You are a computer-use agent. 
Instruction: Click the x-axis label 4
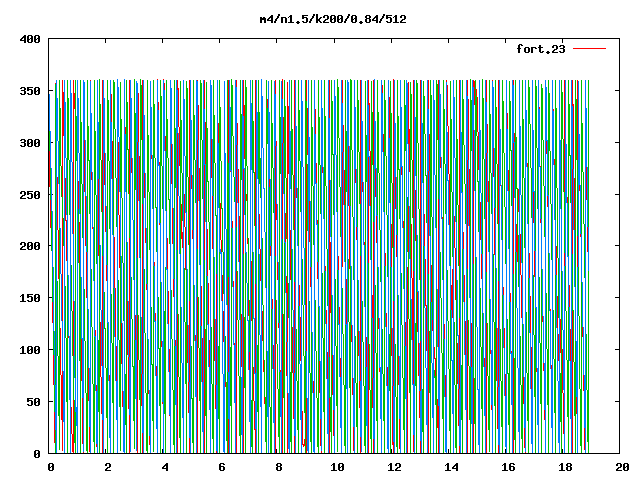point(164,467)
